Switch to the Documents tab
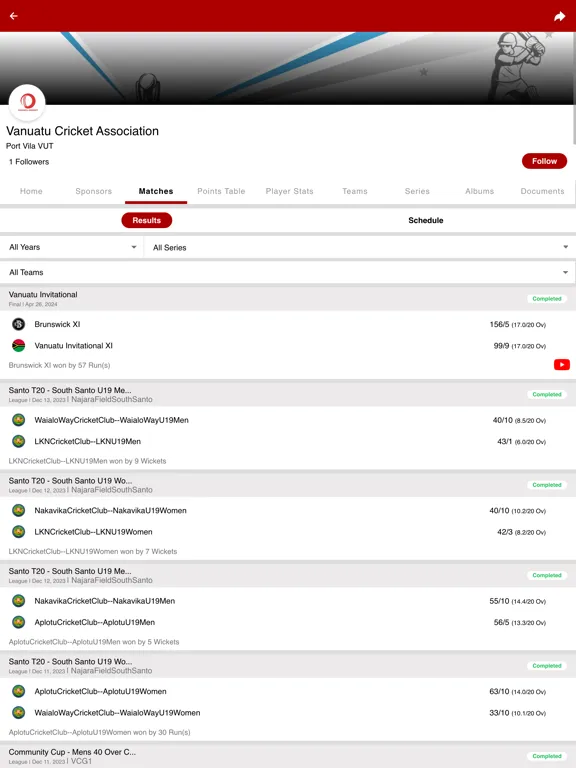The image size is (576, 768). point(542,191)
